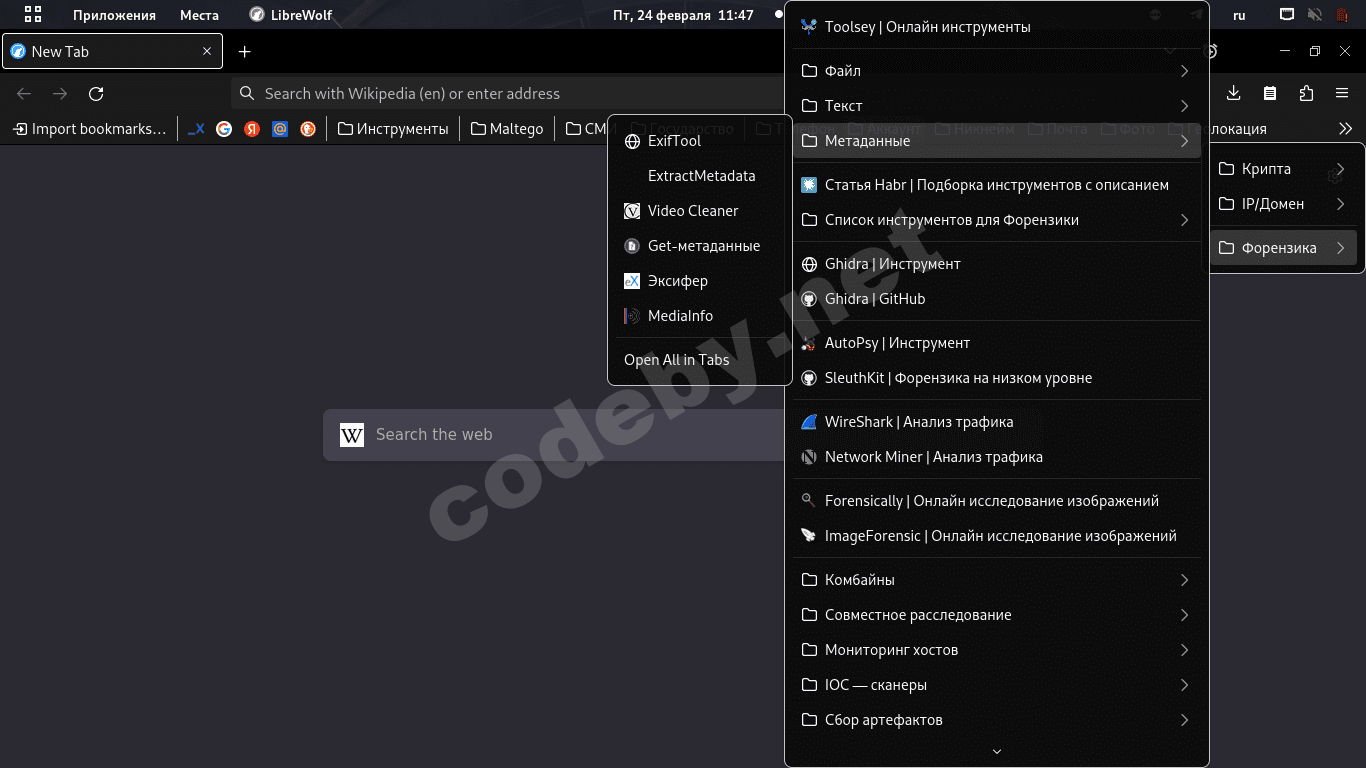Open the date and time clock panel
Screen dimensions: 1366x768
tap(684, 15)
